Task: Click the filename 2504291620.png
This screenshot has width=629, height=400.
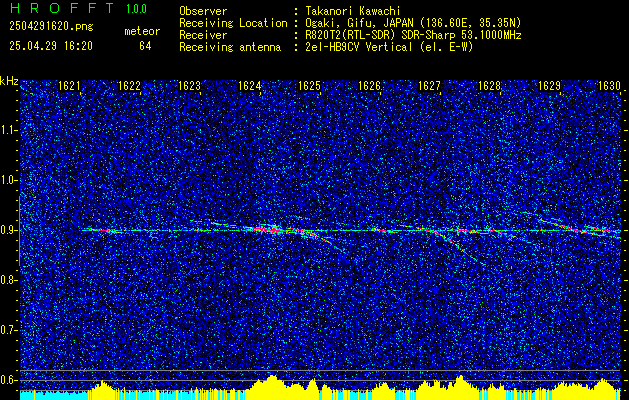Action: 51,27
